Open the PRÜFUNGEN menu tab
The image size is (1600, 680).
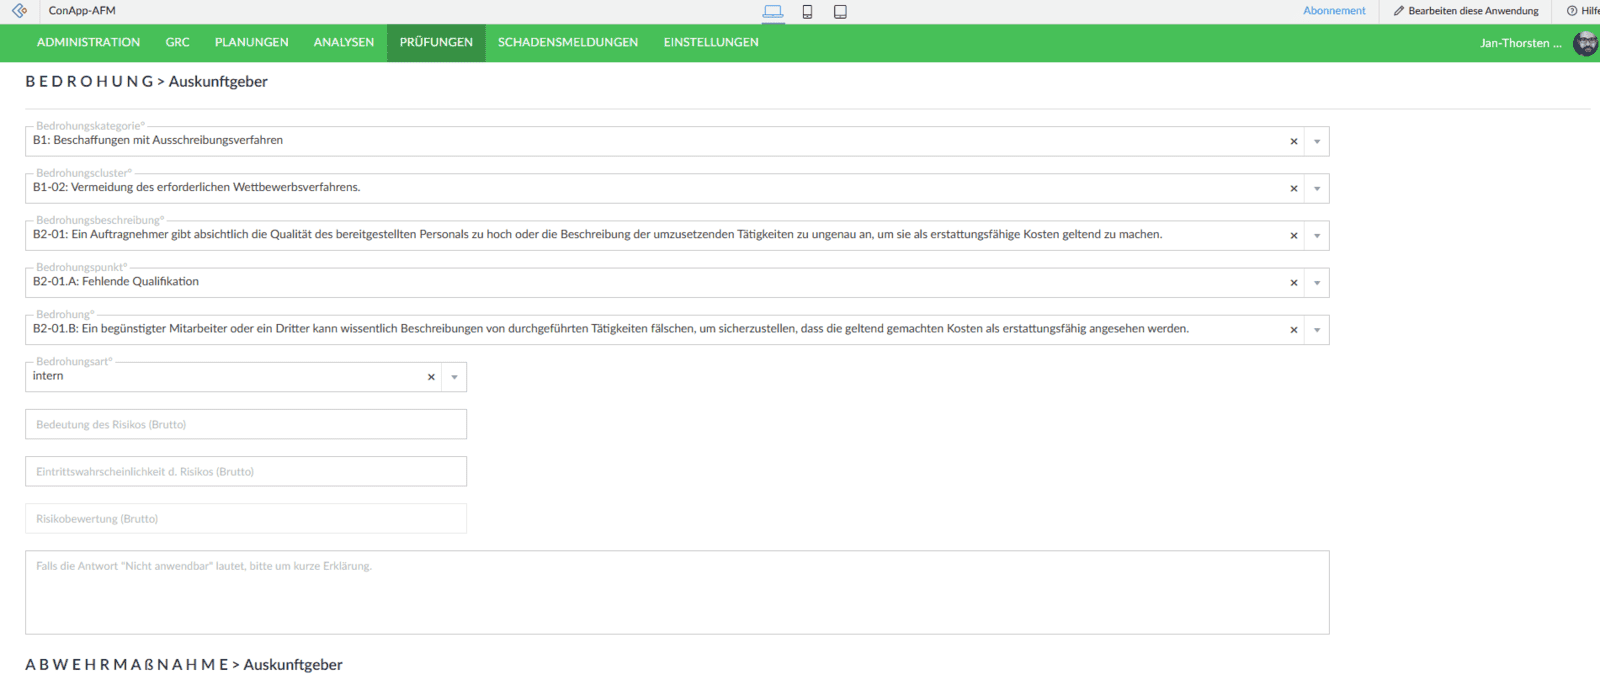tap(436, 43)
